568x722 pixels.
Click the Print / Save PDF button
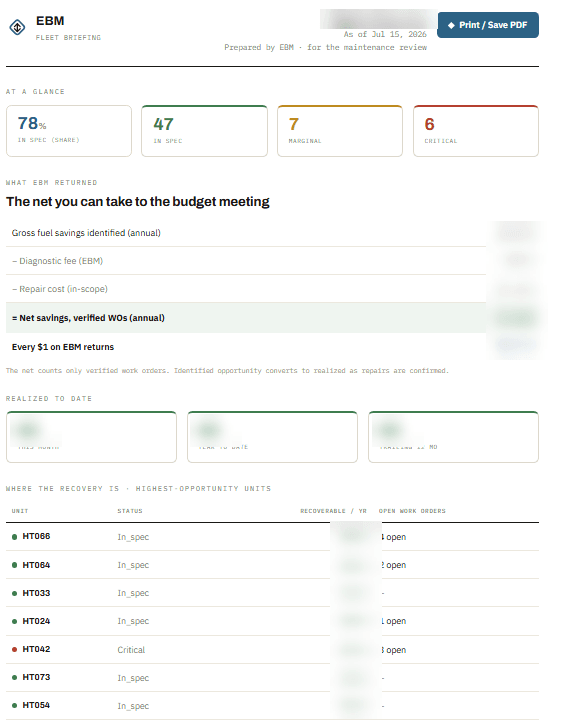(x=487, y=25)
